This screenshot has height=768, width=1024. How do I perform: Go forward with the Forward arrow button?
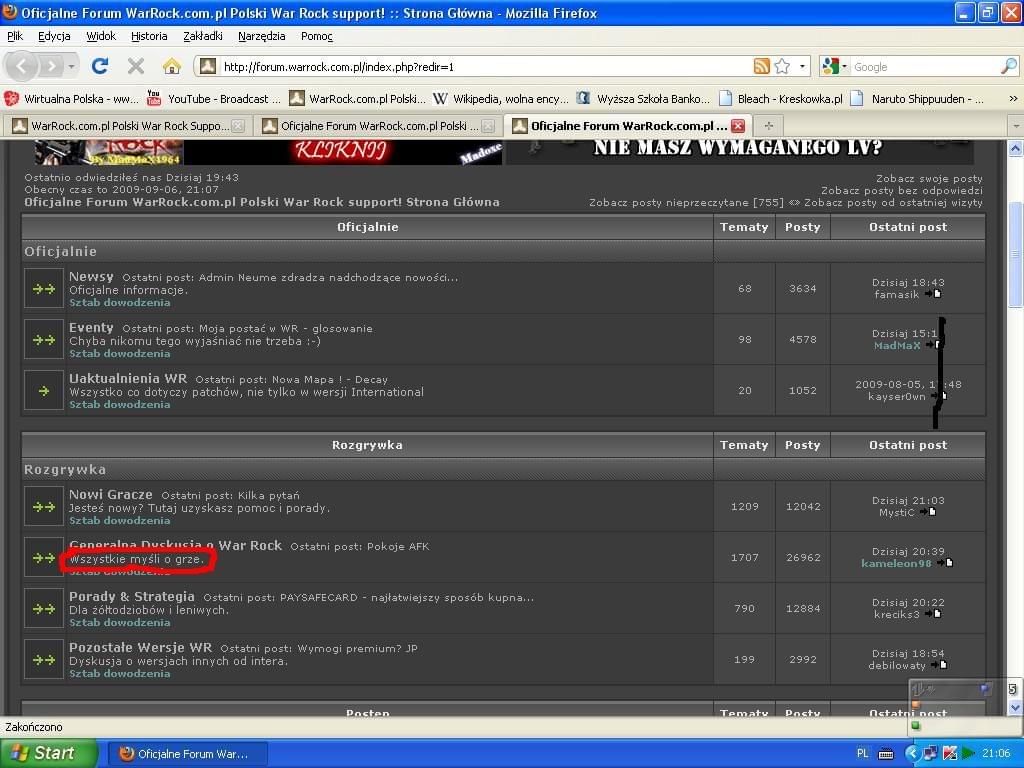click(50, 66)
